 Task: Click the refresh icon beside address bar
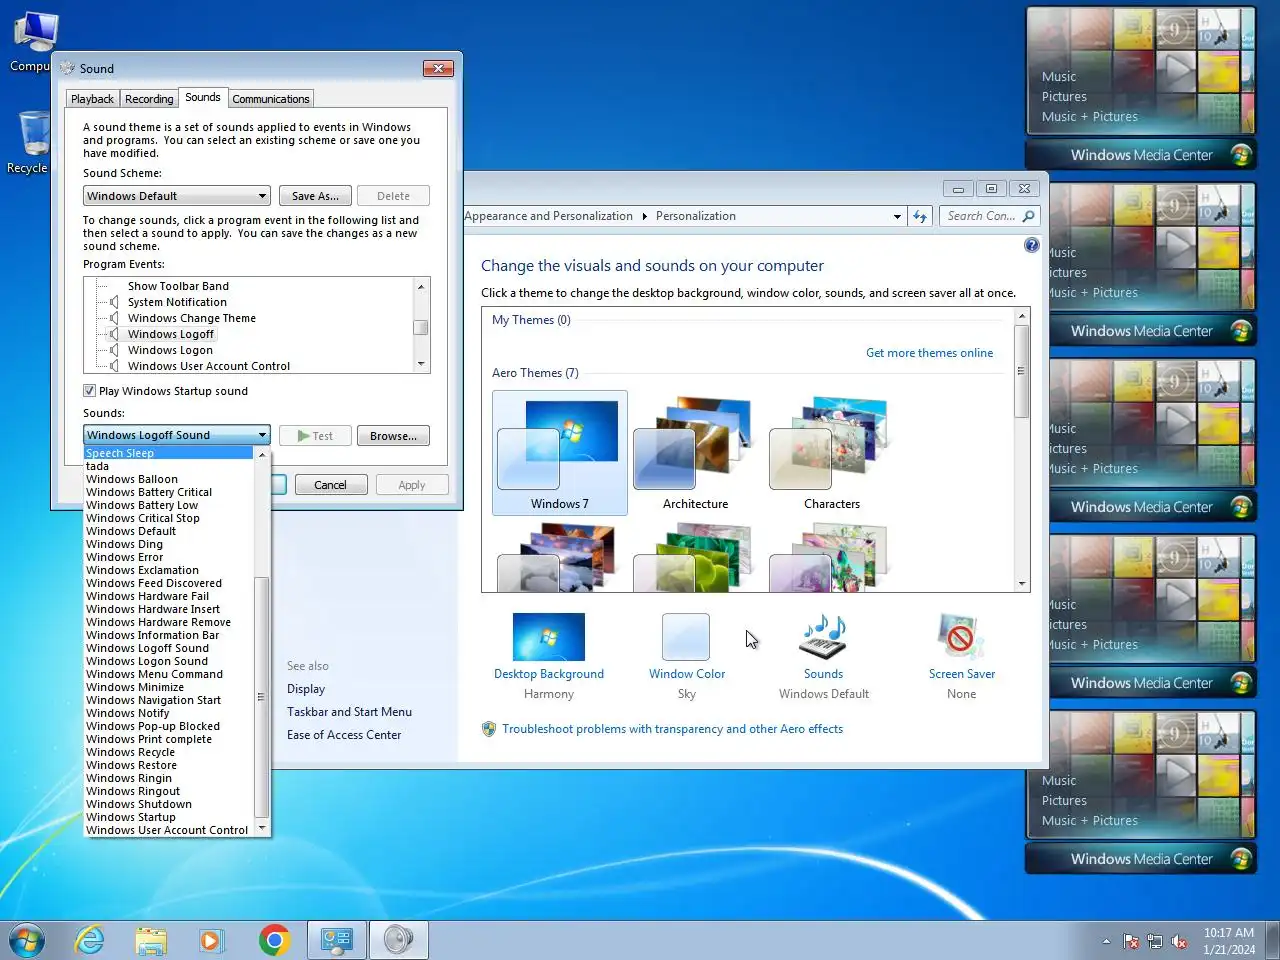pyautogui.click(x=920, y=216)
